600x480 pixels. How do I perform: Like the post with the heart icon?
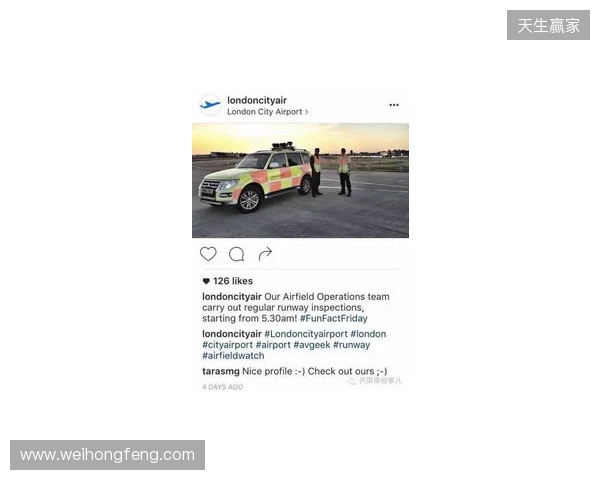click(208, 254)
